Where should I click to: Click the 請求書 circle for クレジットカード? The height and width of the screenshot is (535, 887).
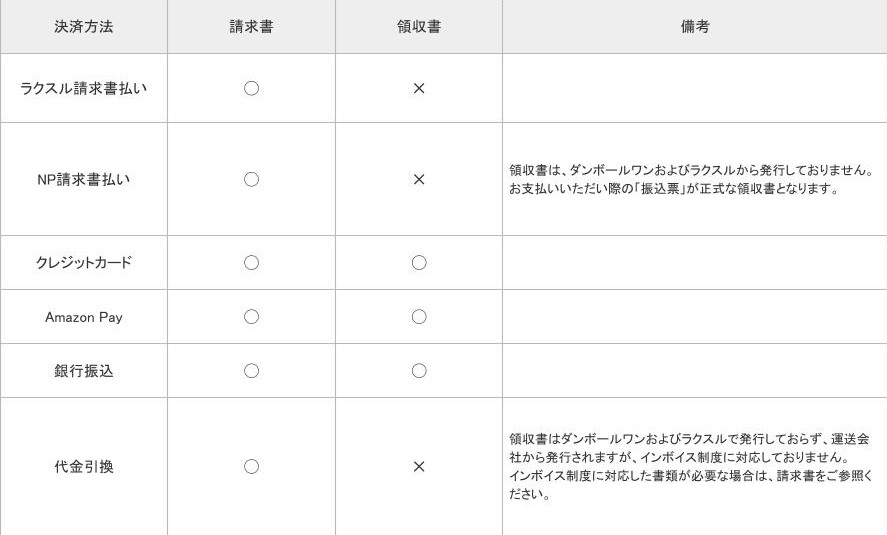click(x=251, y=263)
